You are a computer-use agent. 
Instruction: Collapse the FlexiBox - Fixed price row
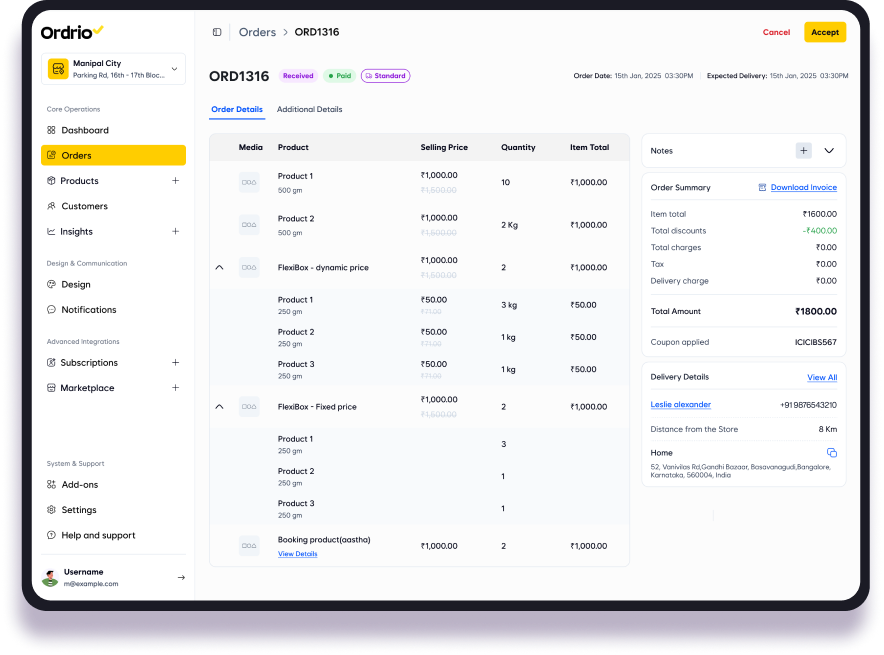pyautogui.click(x=219, y=407)
